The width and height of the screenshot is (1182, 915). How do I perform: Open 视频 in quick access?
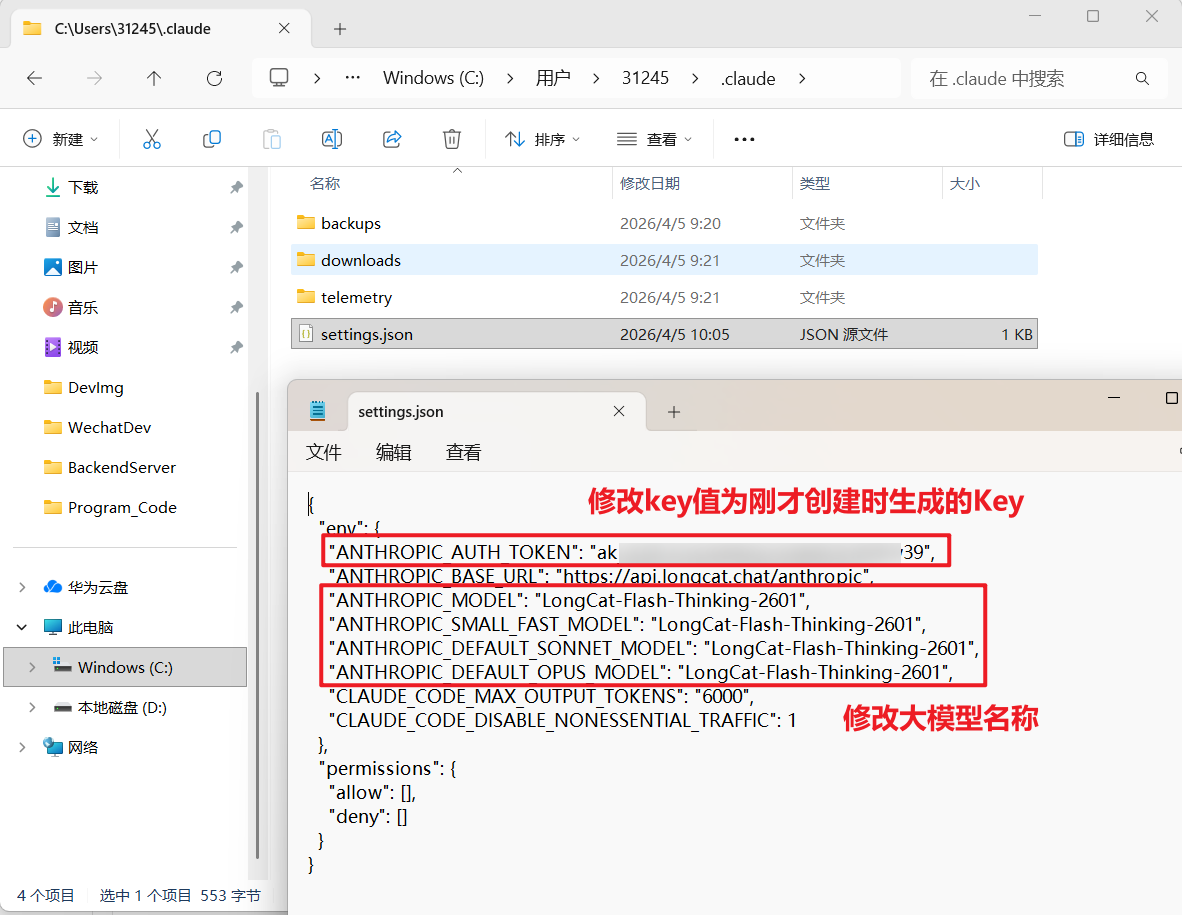click(83, 347)
